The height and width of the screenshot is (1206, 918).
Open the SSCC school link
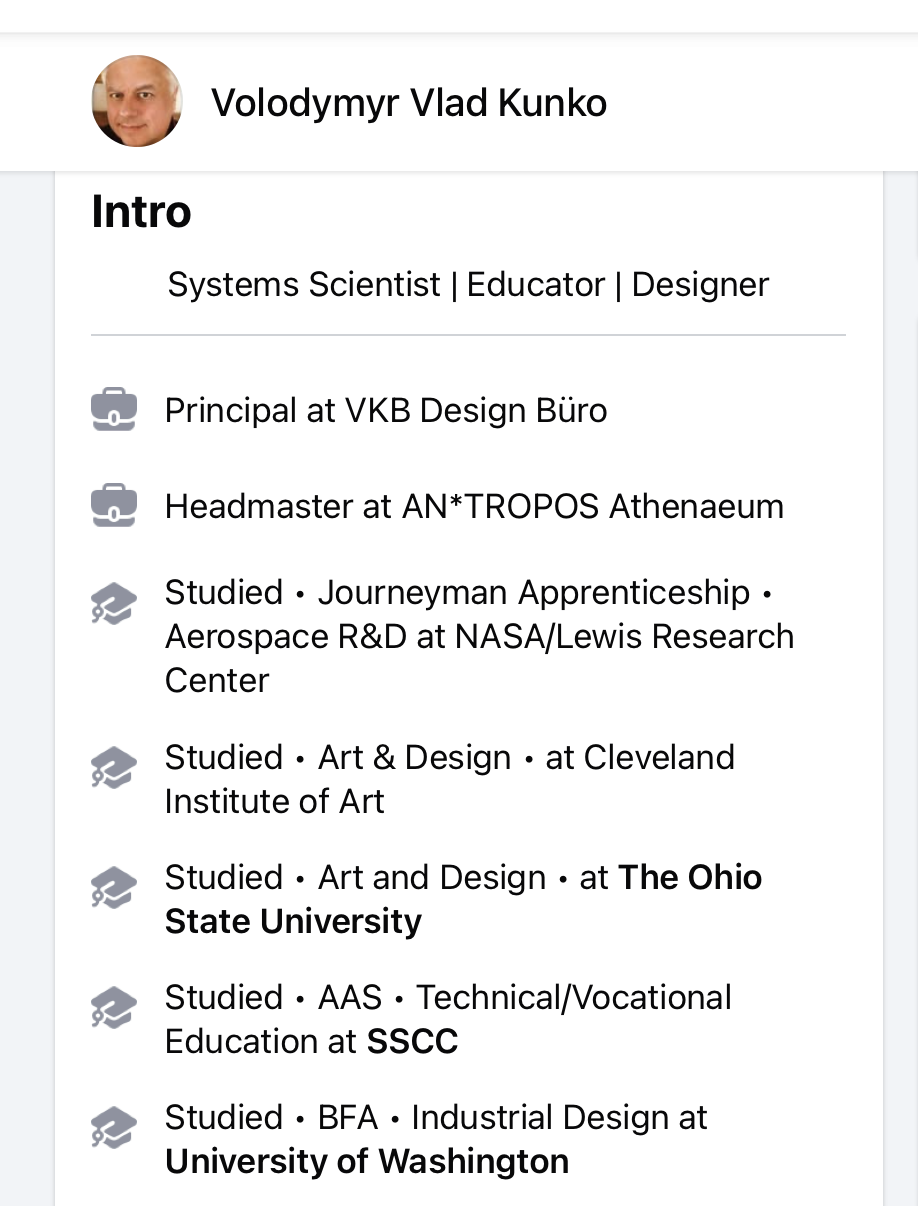412,1041
